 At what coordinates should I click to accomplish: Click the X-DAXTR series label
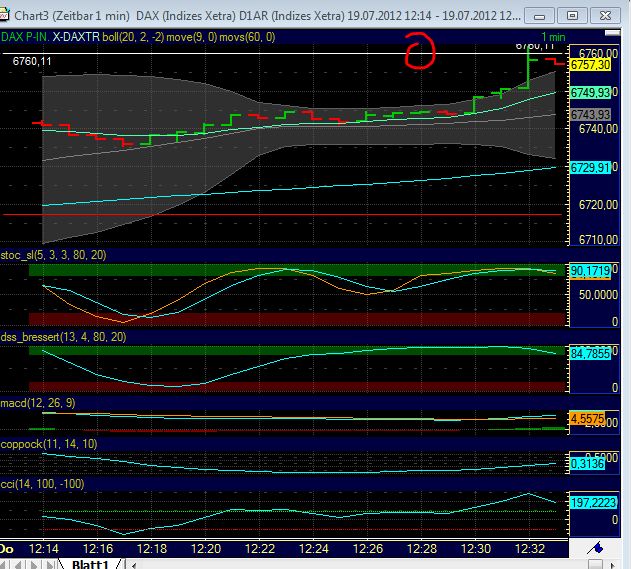pos(76,37)
